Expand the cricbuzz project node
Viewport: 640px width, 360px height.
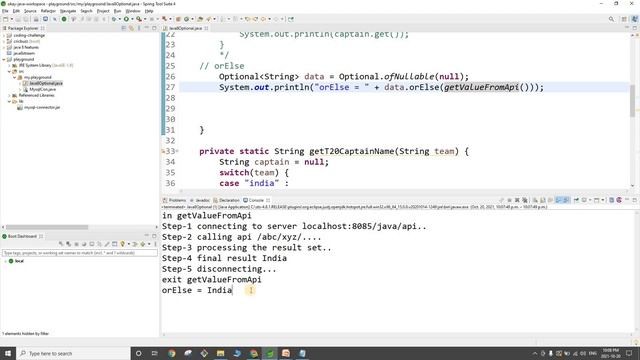coord(4,42)
